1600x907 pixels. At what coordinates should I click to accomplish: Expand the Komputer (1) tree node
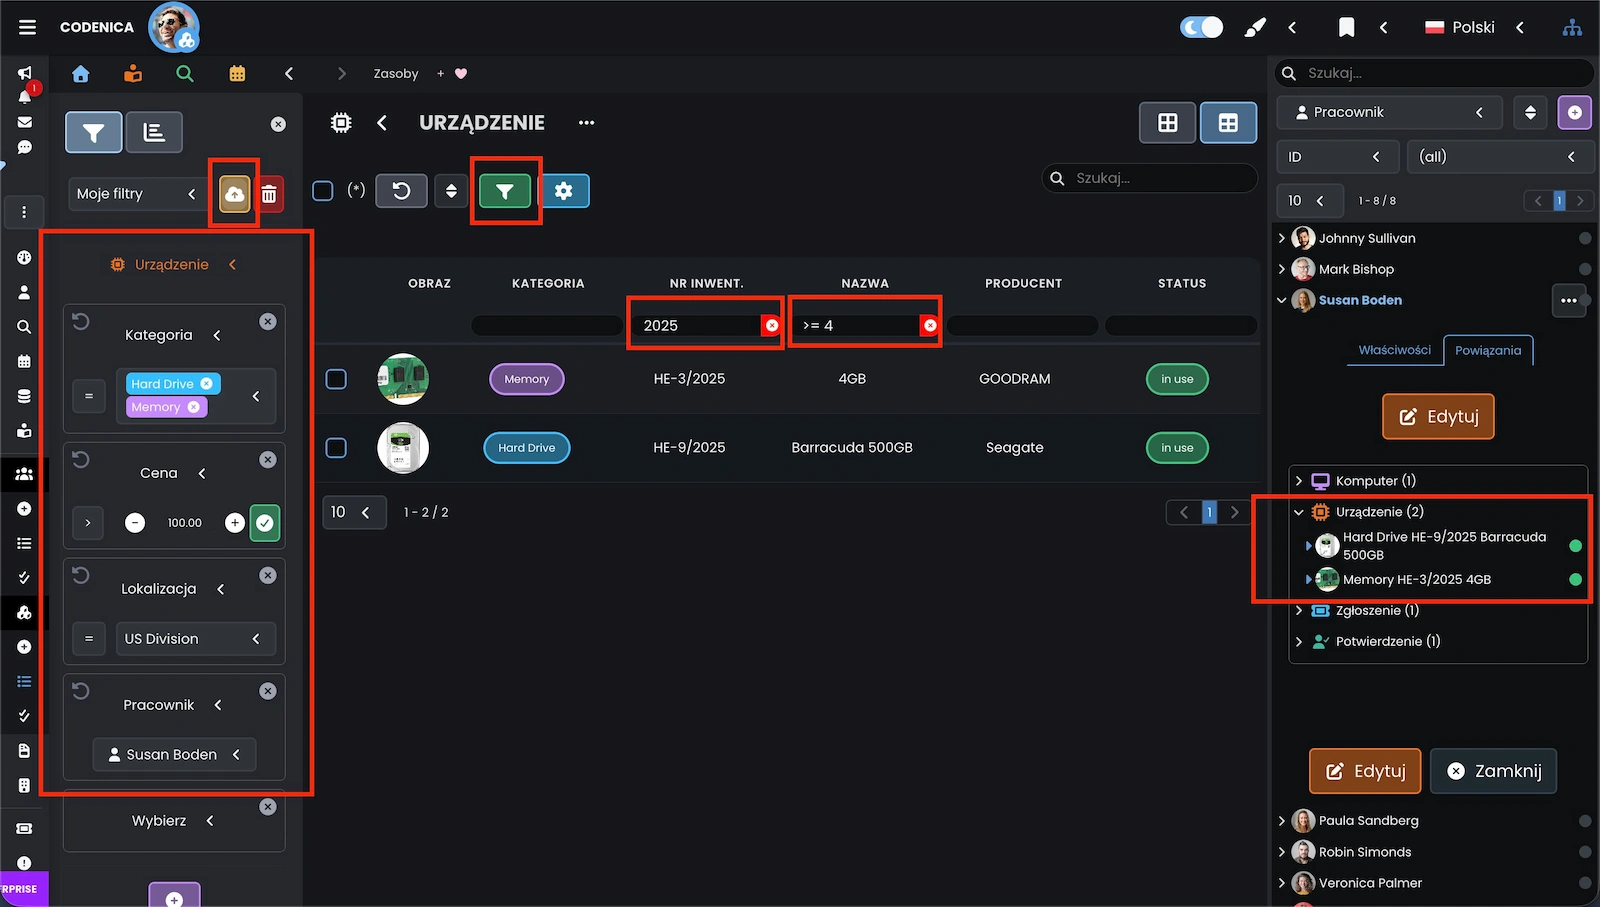coord(1299,481)
